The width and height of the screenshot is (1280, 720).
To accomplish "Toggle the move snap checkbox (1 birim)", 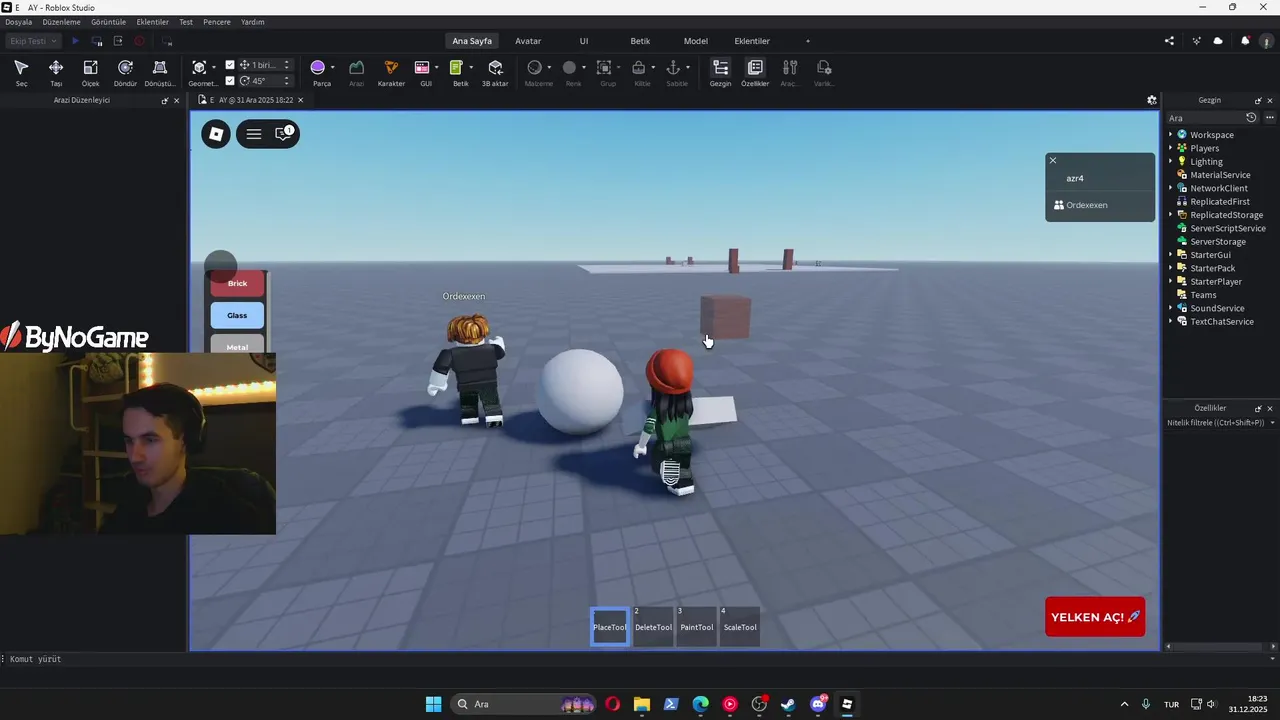I will 230,65.
